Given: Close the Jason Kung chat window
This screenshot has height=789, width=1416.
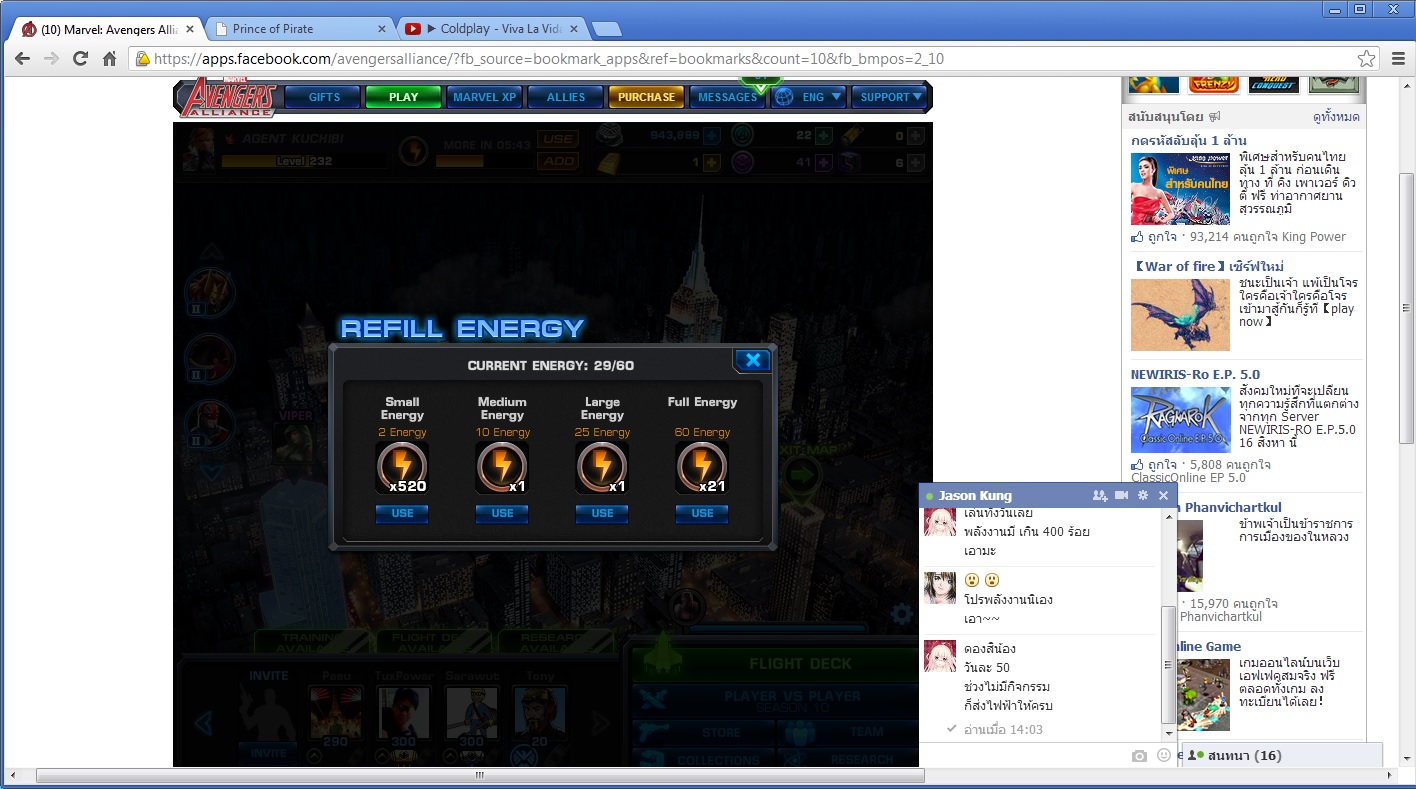Looking at the screenshot, I should click(x=1163, y=496).
